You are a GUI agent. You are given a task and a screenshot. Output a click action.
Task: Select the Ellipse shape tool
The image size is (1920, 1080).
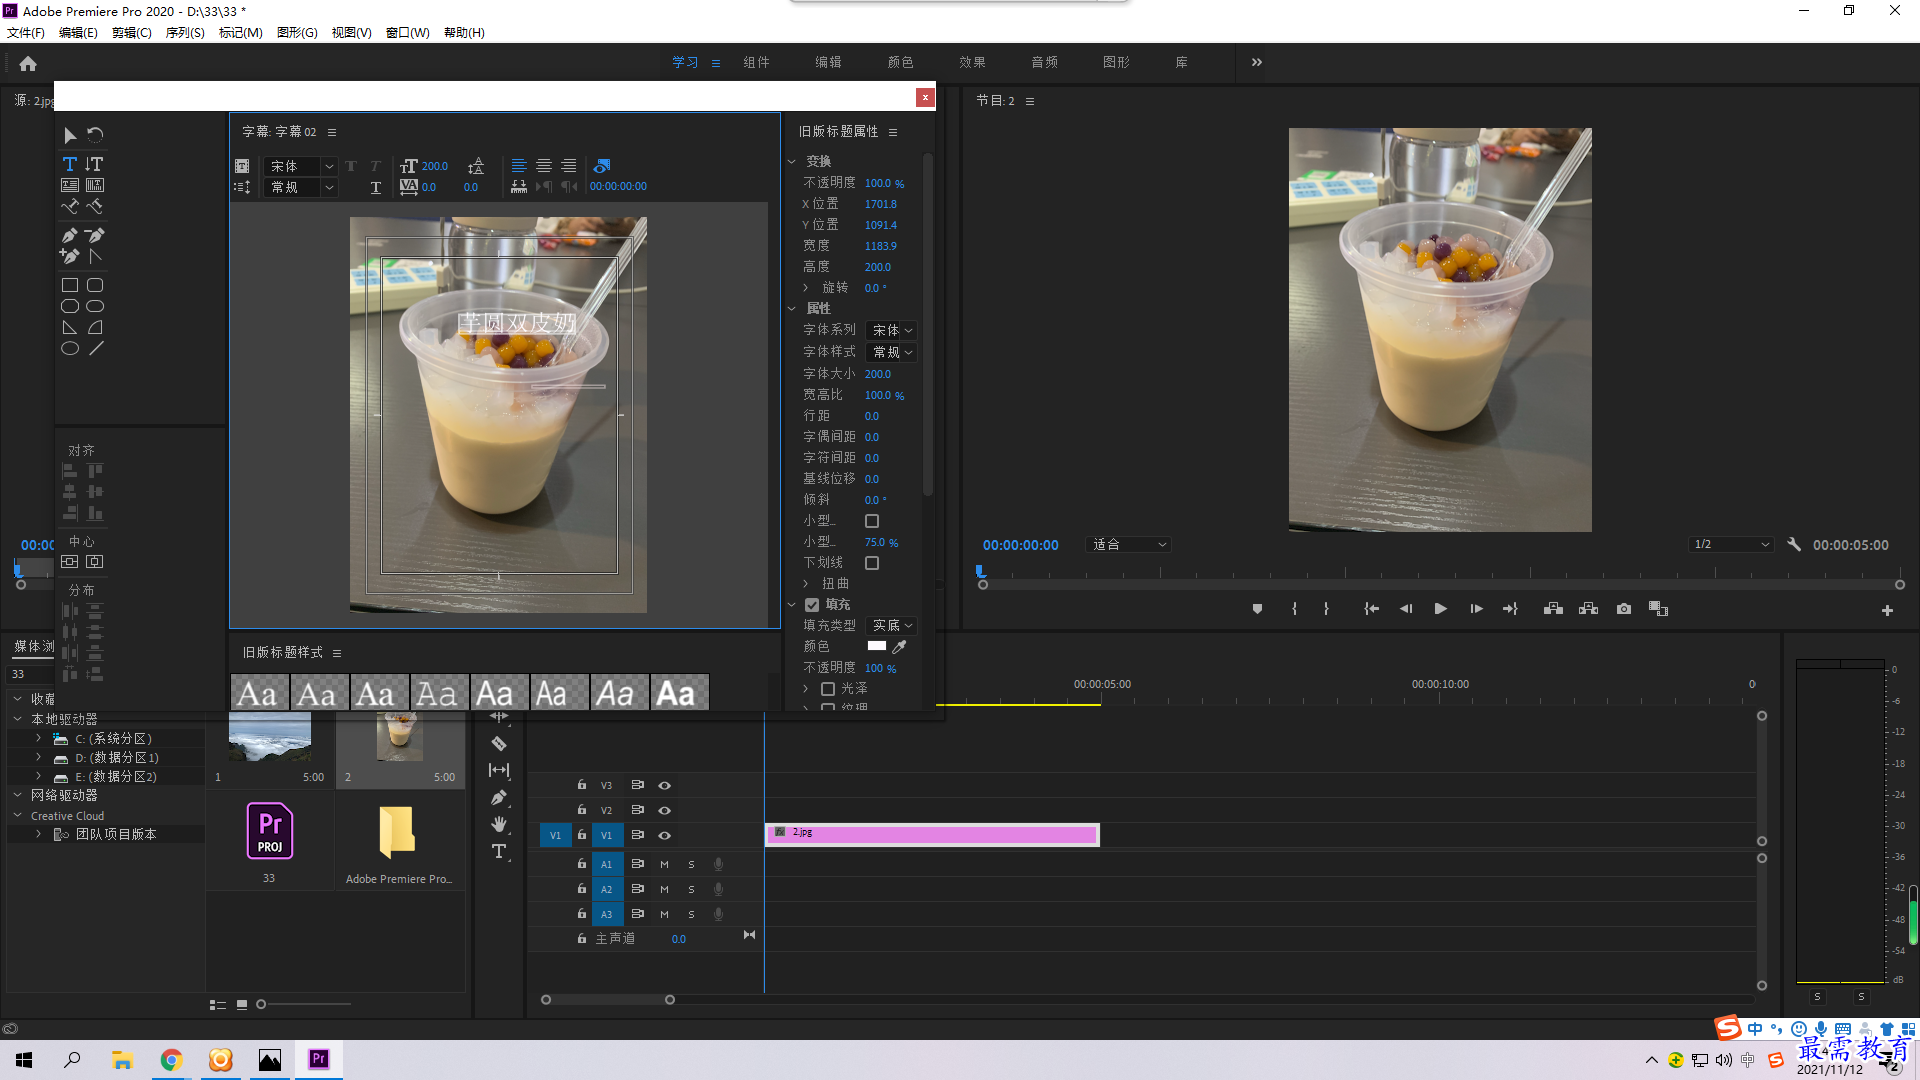[70, 349]
